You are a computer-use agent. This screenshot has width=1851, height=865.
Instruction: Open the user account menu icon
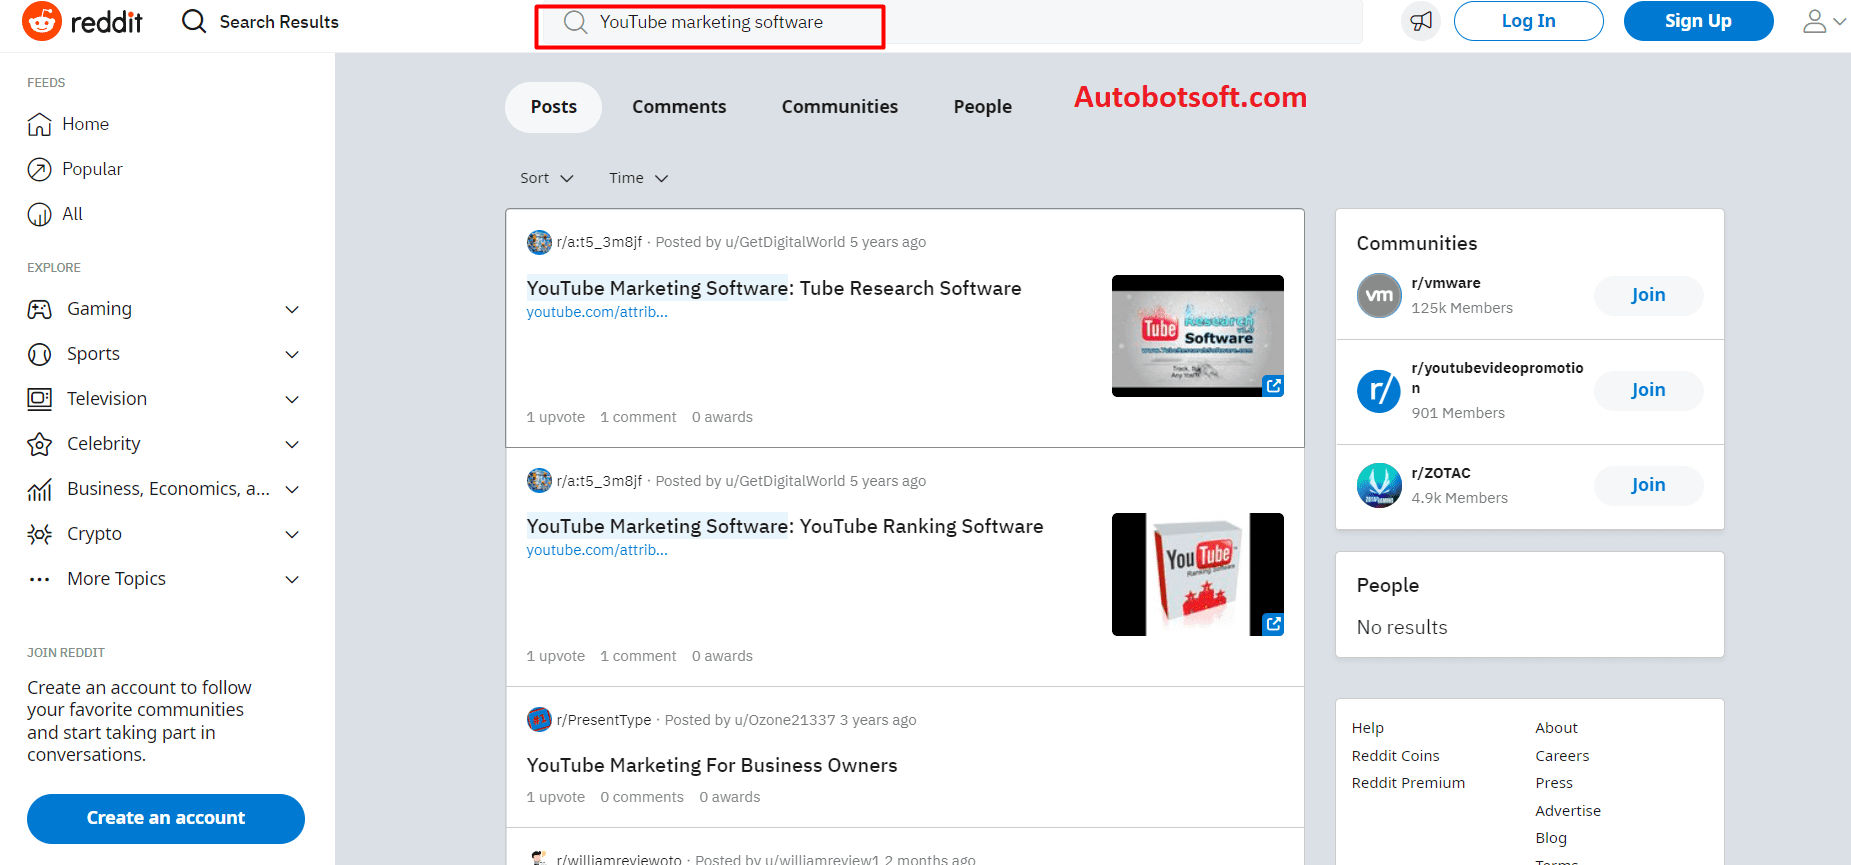[1824, 21]
